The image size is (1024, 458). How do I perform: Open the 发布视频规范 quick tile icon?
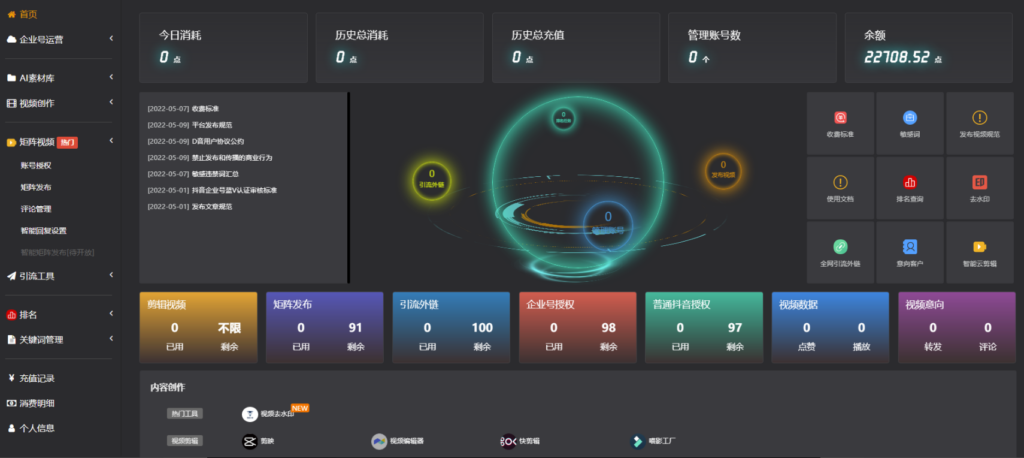pos(980,118)
